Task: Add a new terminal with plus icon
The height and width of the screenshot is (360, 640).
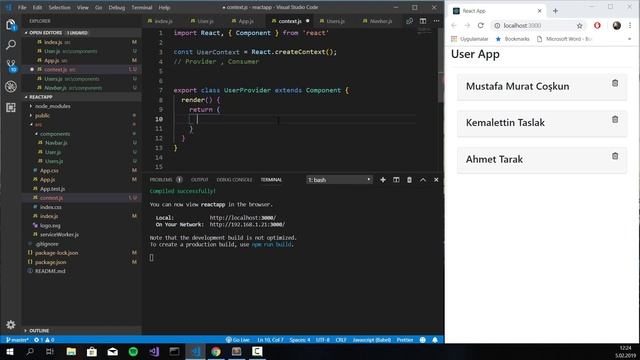Action: tap(383, 180)
